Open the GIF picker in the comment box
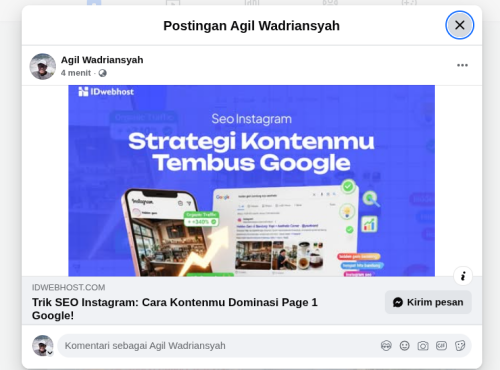The height and width of the screenshot is (370, 500). [x=441, y=346]
